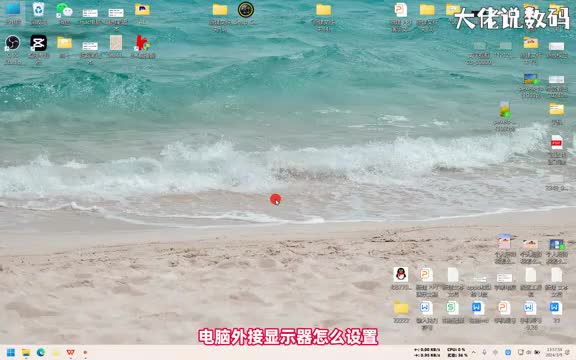
Task: Click the Windows Start button
Action: (x=11, y=353)
